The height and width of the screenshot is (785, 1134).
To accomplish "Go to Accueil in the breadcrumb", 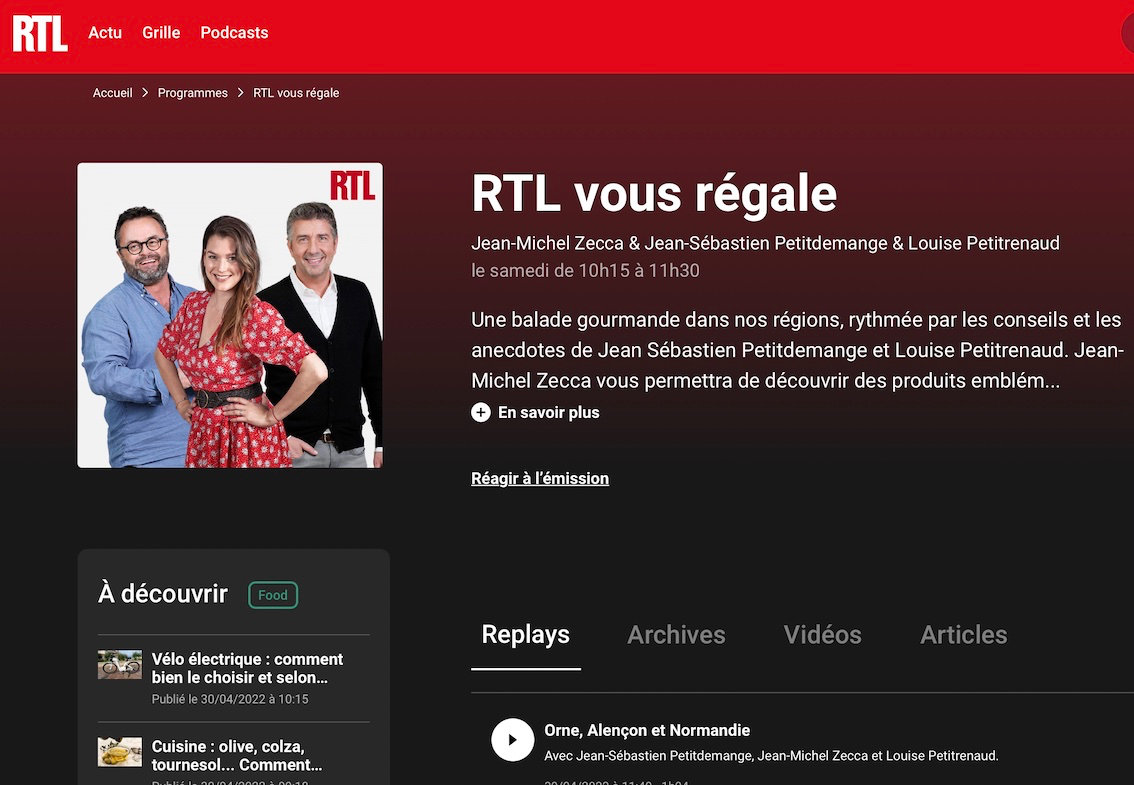I will 112,93.
